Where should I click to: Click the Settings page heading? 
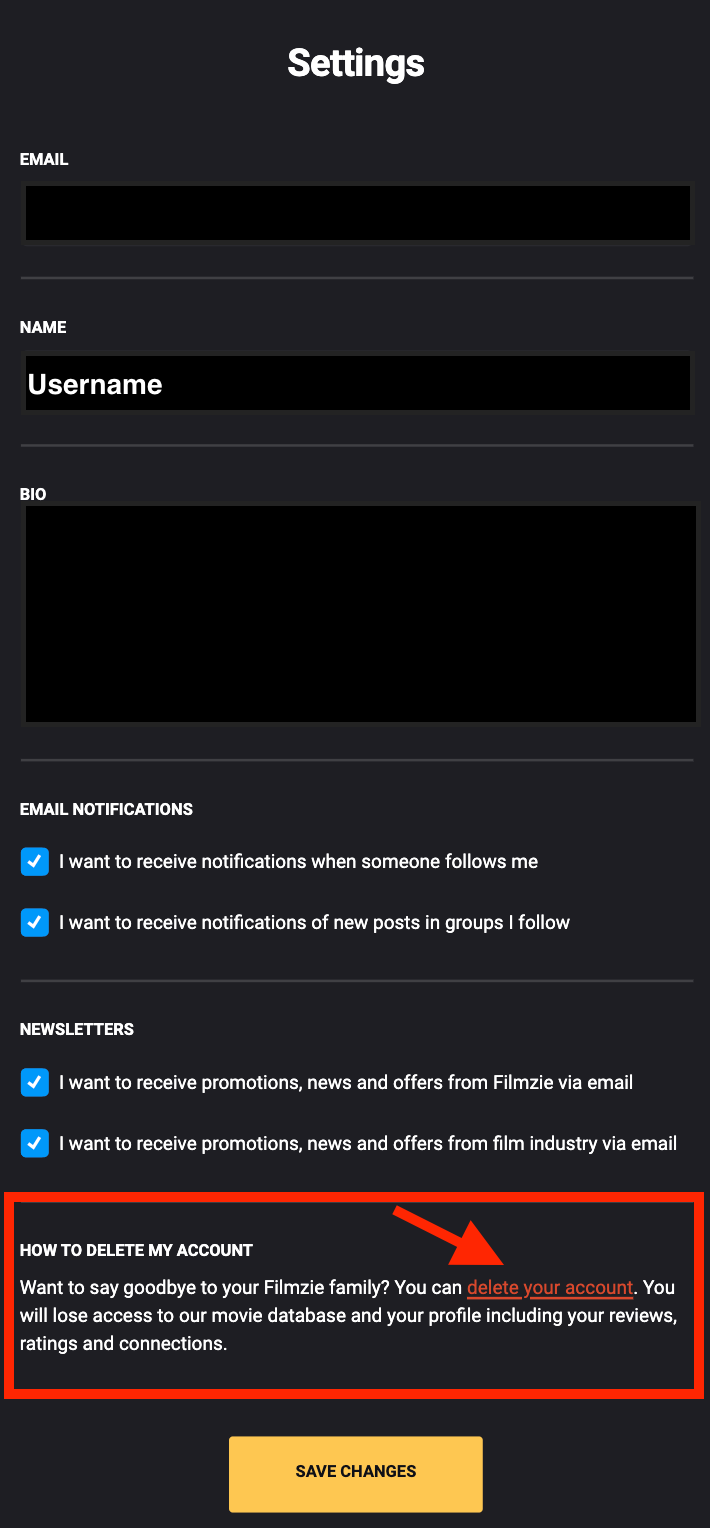[x=356, y=63]
